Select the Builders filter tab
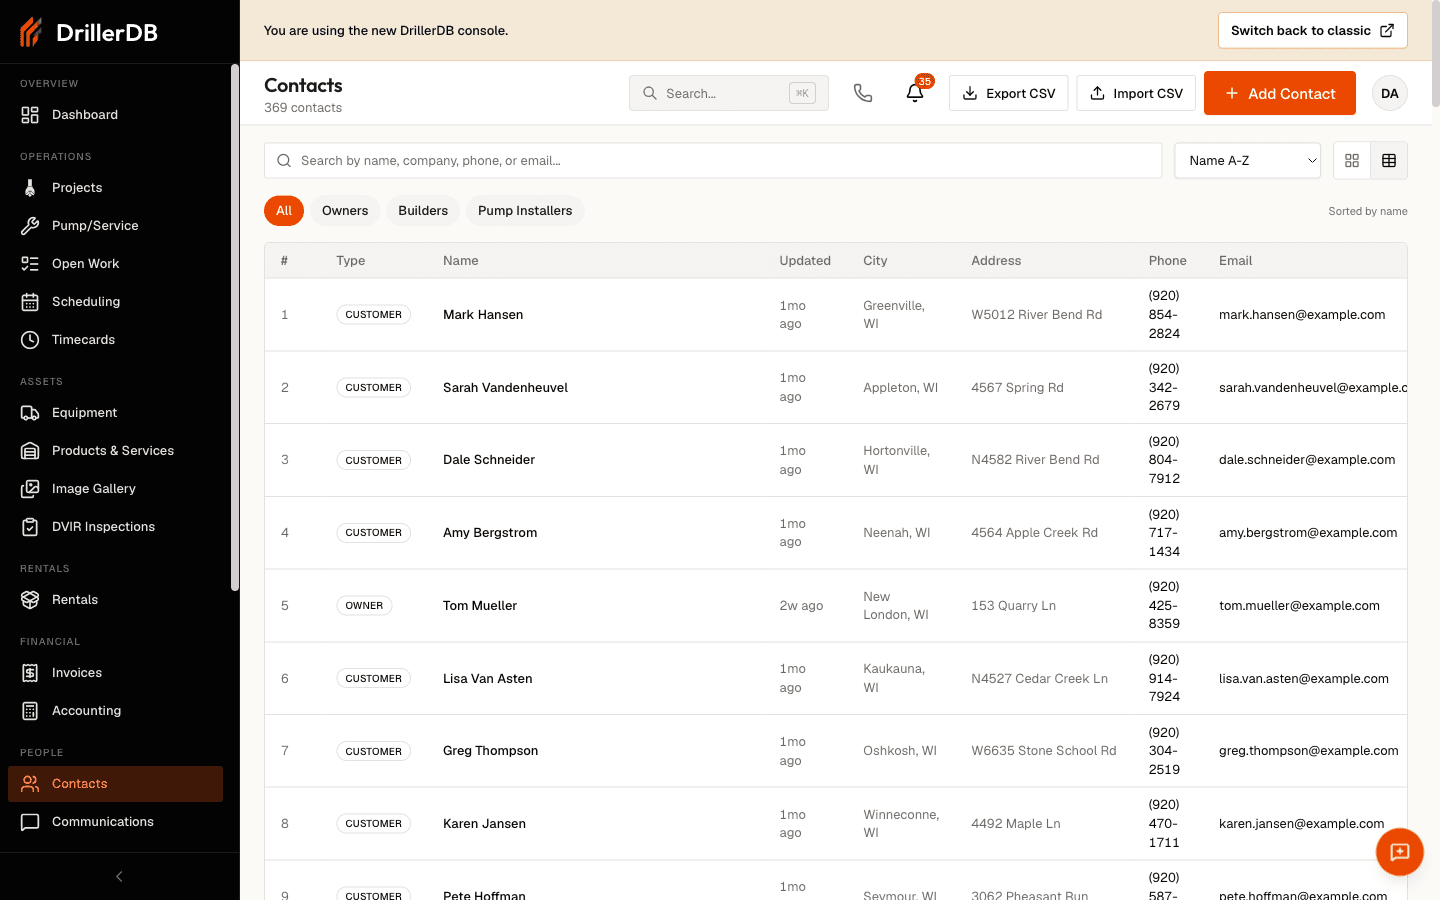The height and width of the screenshot is (900, 1440). pos(423,210)
